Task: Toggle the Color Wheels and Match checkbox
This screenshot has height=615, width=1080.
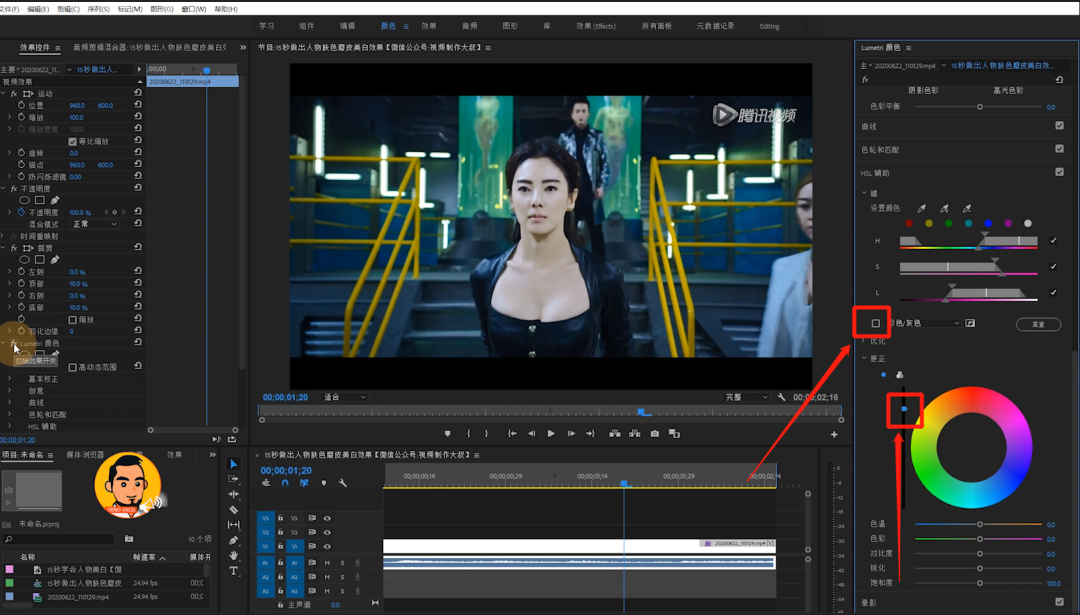Action: click(1059, 149)
